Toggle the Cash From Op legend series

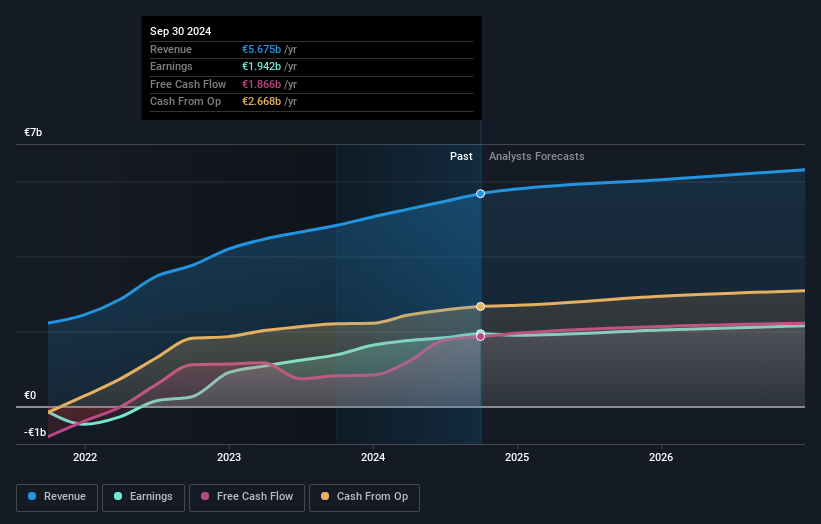364,497
